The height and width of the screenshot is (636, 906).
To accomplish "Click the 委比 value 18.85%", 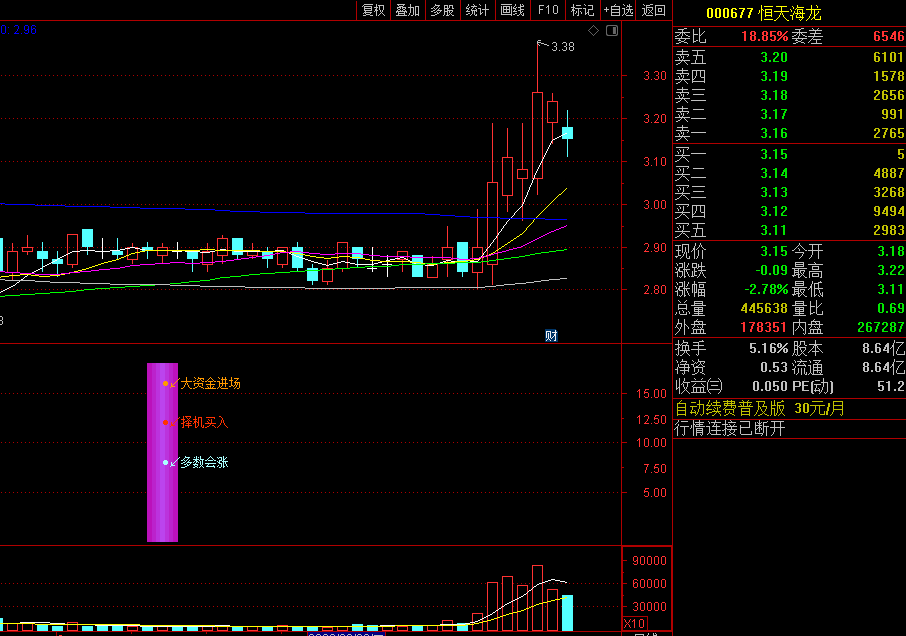I will [764, 36].
